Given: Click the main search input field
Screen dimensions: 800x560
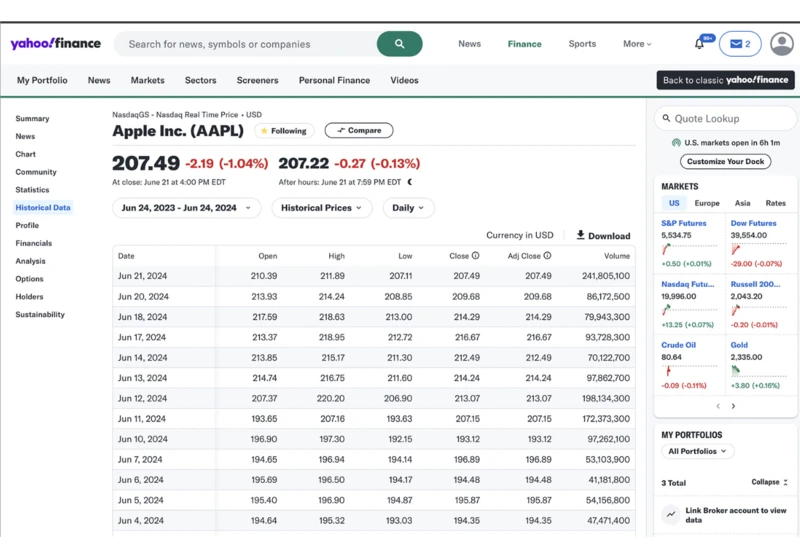Looking at the screenshot, I should point(245,44).
